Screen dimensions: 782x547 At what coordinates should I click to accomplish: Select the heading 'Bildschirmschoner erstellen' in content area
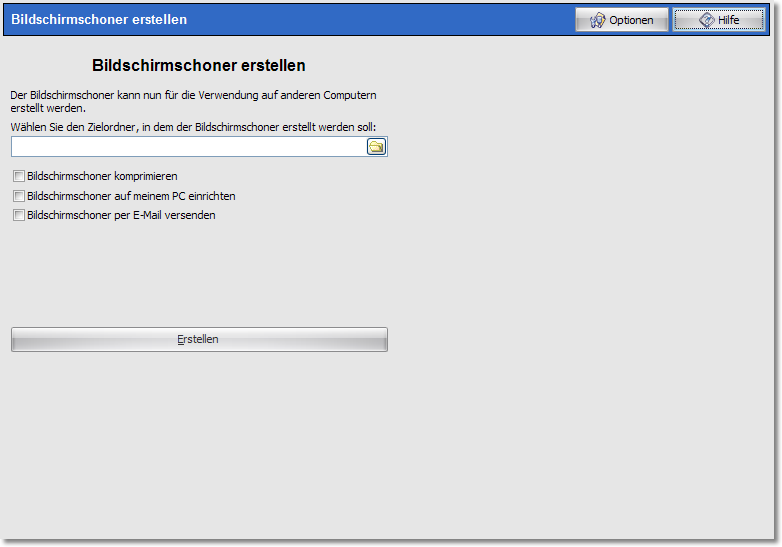click(x=198, y=65)
